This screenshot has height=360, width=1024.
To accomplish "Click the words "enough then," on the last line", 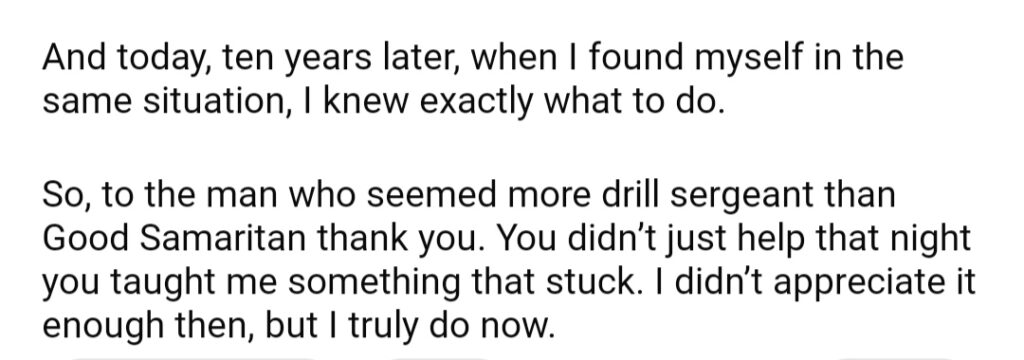I will 149,326.
